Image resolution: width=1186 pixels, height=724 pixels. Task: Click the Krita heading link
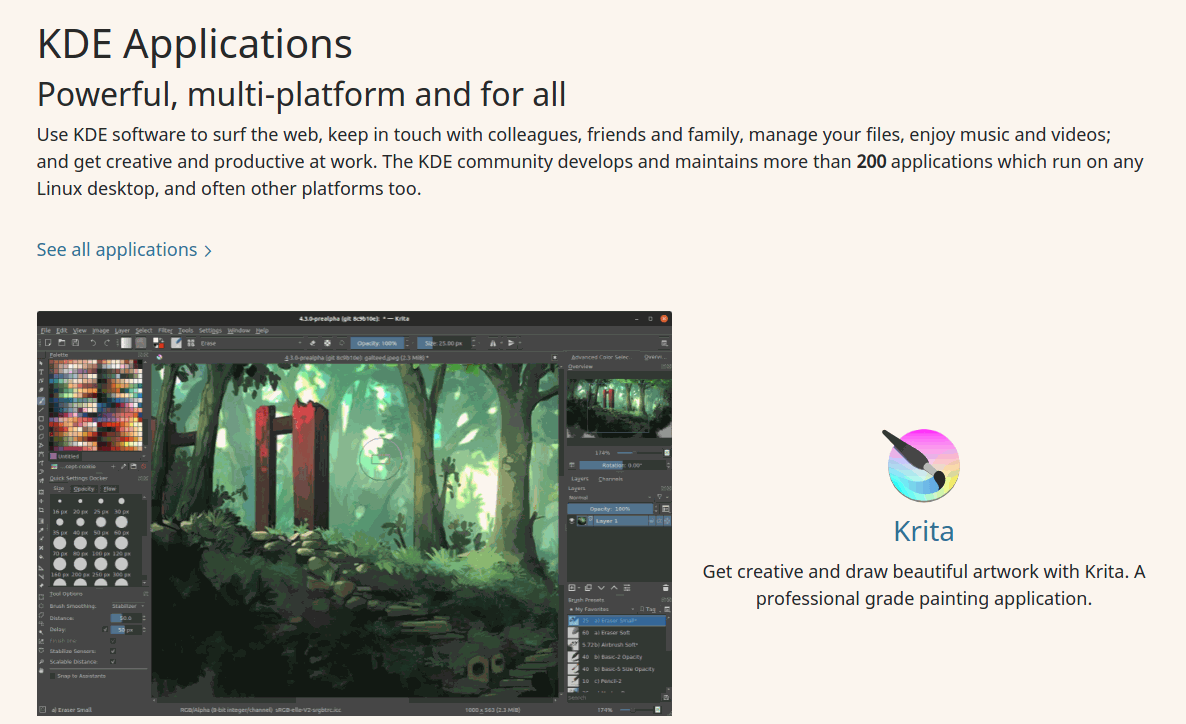pos(924,531)
